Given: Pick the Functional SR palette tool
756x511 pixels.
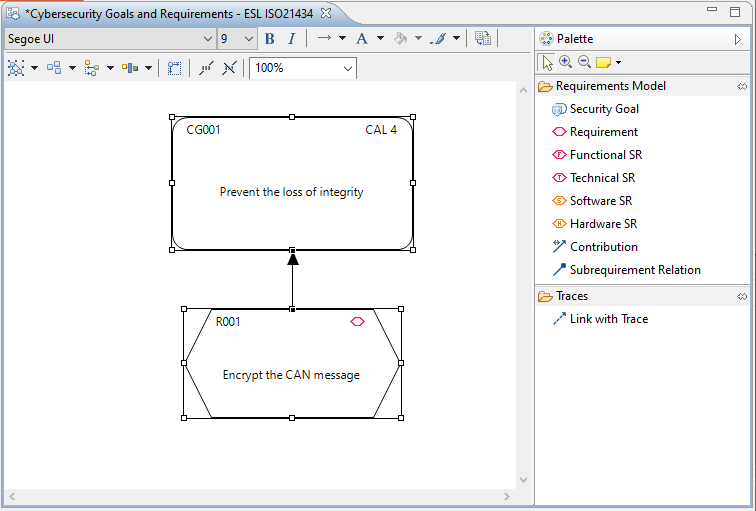Looking at the screenshot, I should click(x=605, y=155).
